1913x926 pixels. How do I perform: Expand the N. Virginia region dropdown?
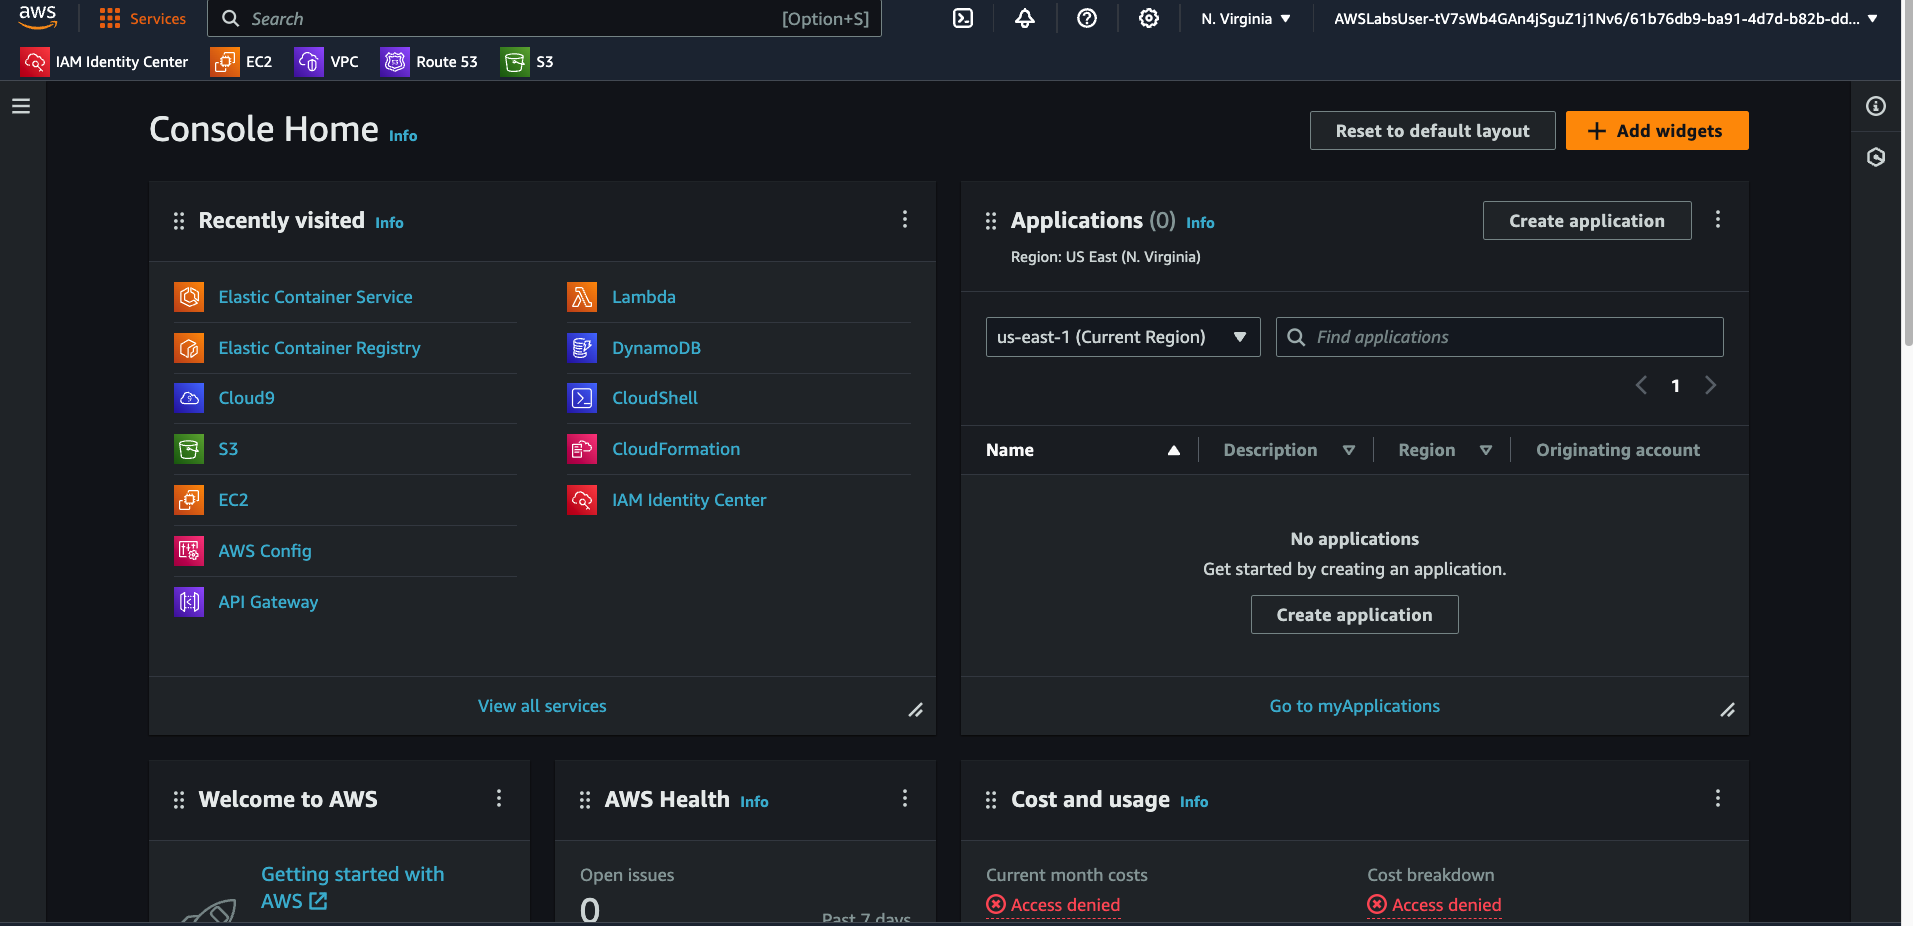[1245, 19]
